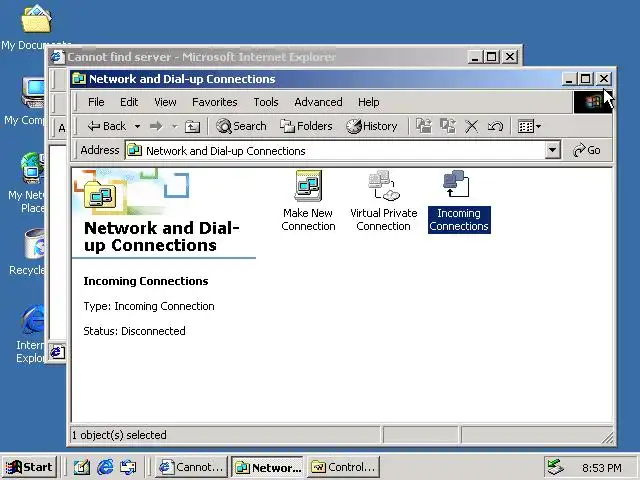Image resolution: width=640 pixels, height=480 pixels.
Task: Go Back using the toolbar Back arrow
Action: pos(107,126)
